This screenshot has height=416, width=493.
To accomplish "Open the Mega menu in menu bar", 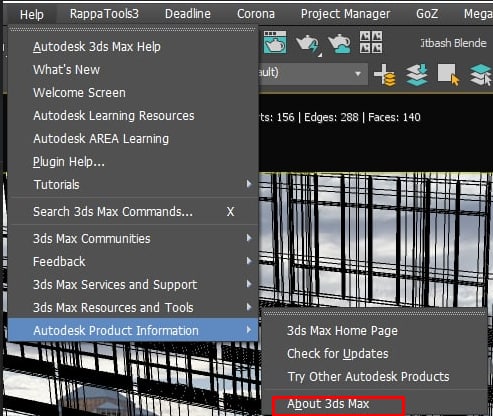I will pyautogui.click(x=478, y=14).
